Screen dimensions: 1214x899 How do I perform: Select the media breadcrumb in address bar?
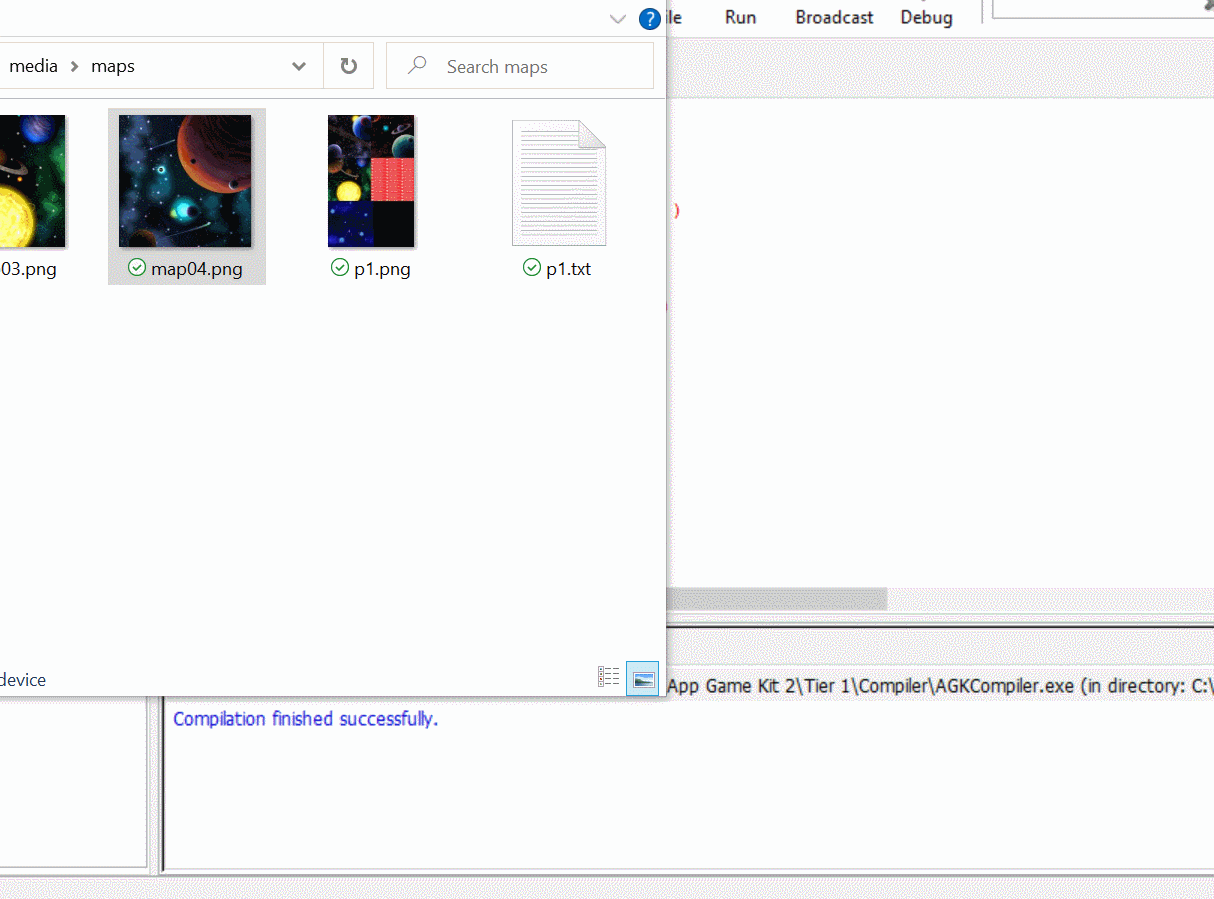click(x=33, y=66)
